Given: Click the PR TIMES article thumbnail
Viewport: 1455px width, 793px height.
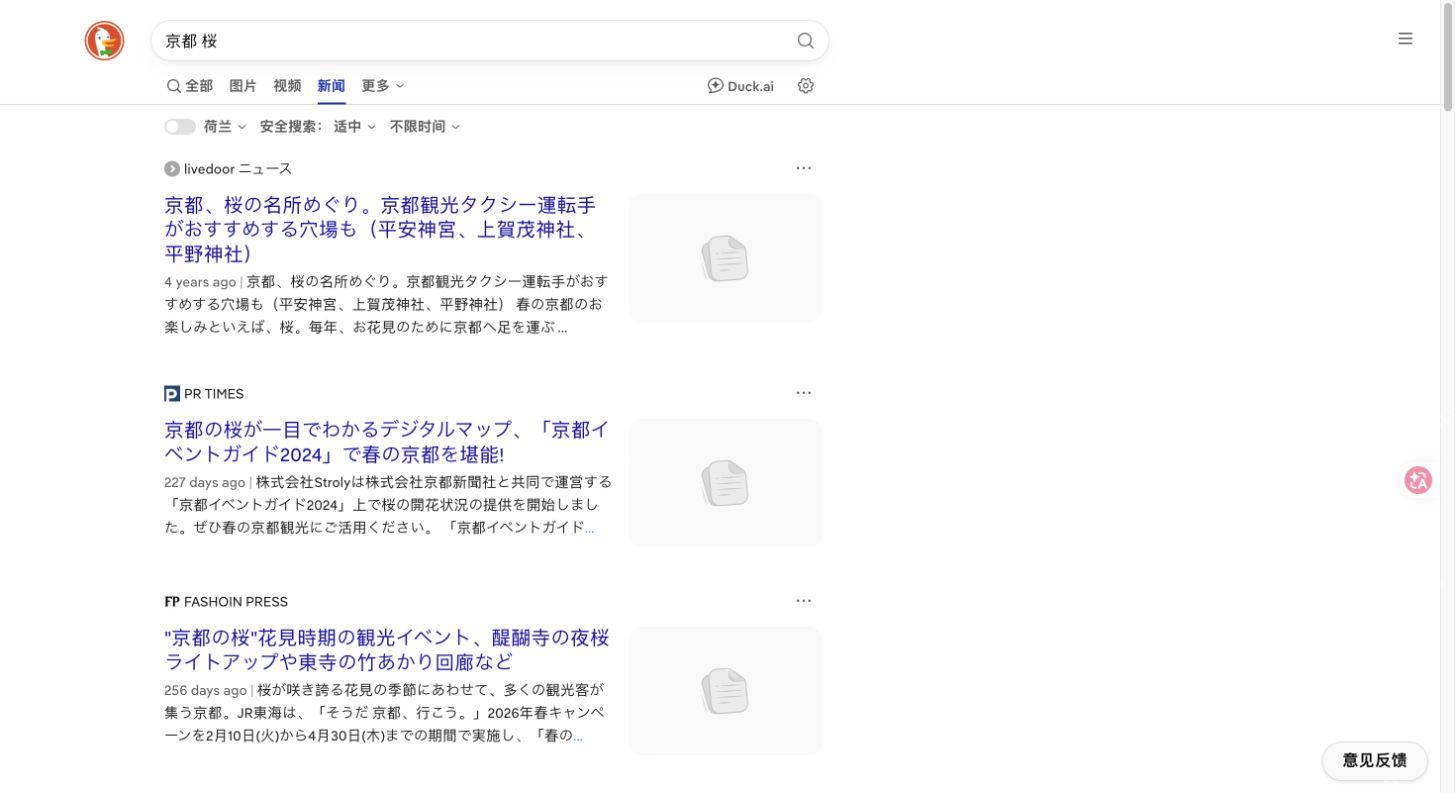Looking at the screenshot, I should 725,483.
